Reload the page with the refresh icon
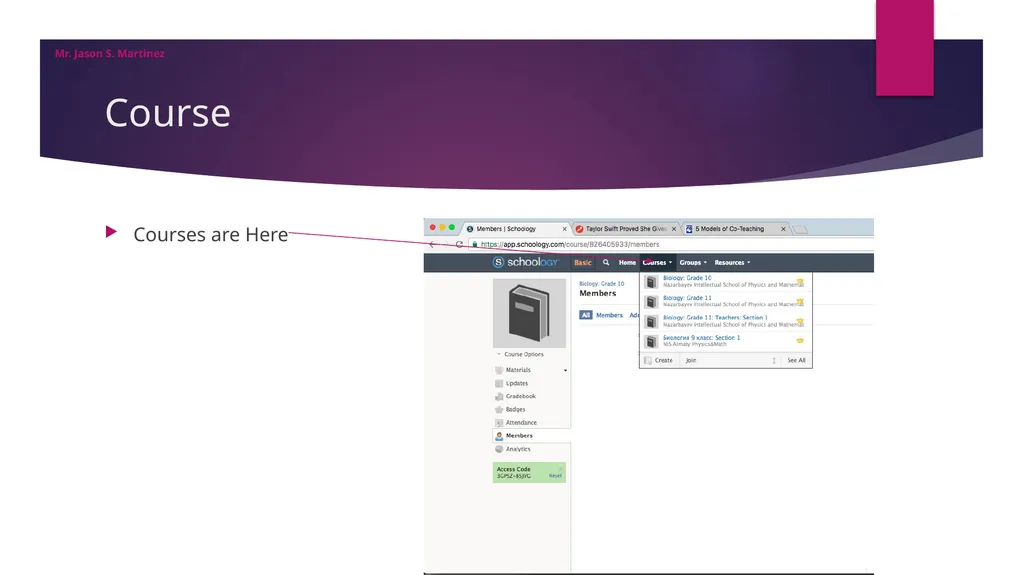The image size is (1024, 575). [x=459, y=244]
